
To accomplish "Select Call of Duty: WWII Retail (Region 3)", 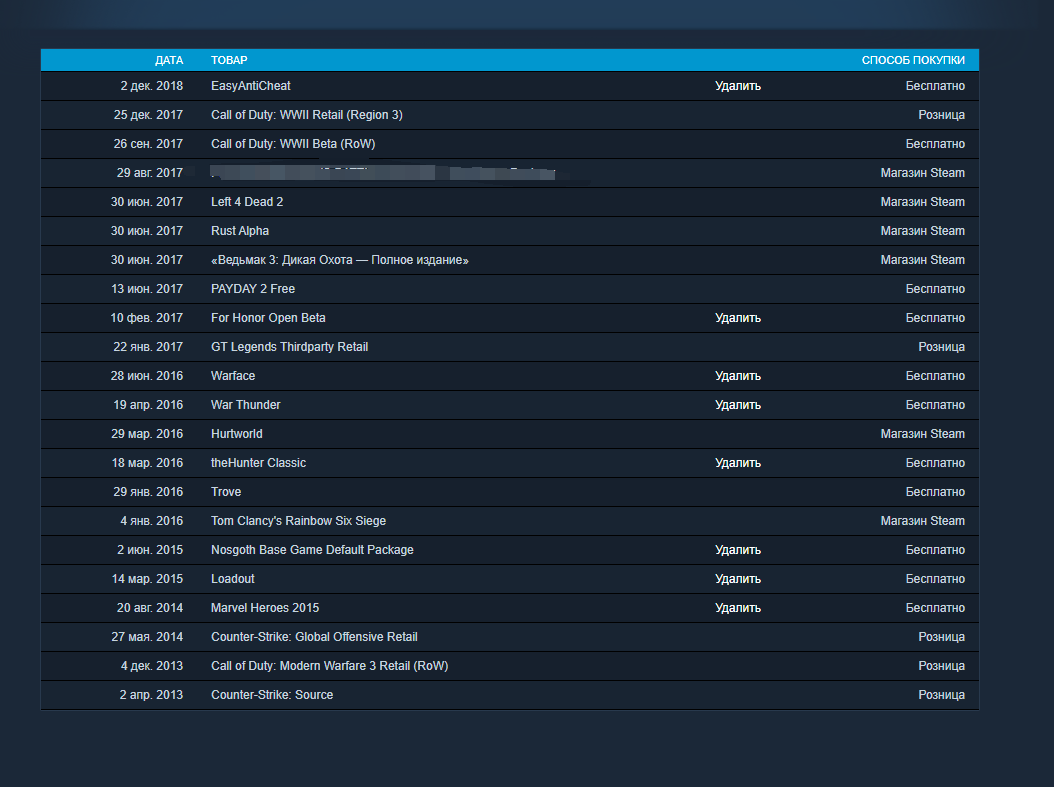I will point(307,115).
